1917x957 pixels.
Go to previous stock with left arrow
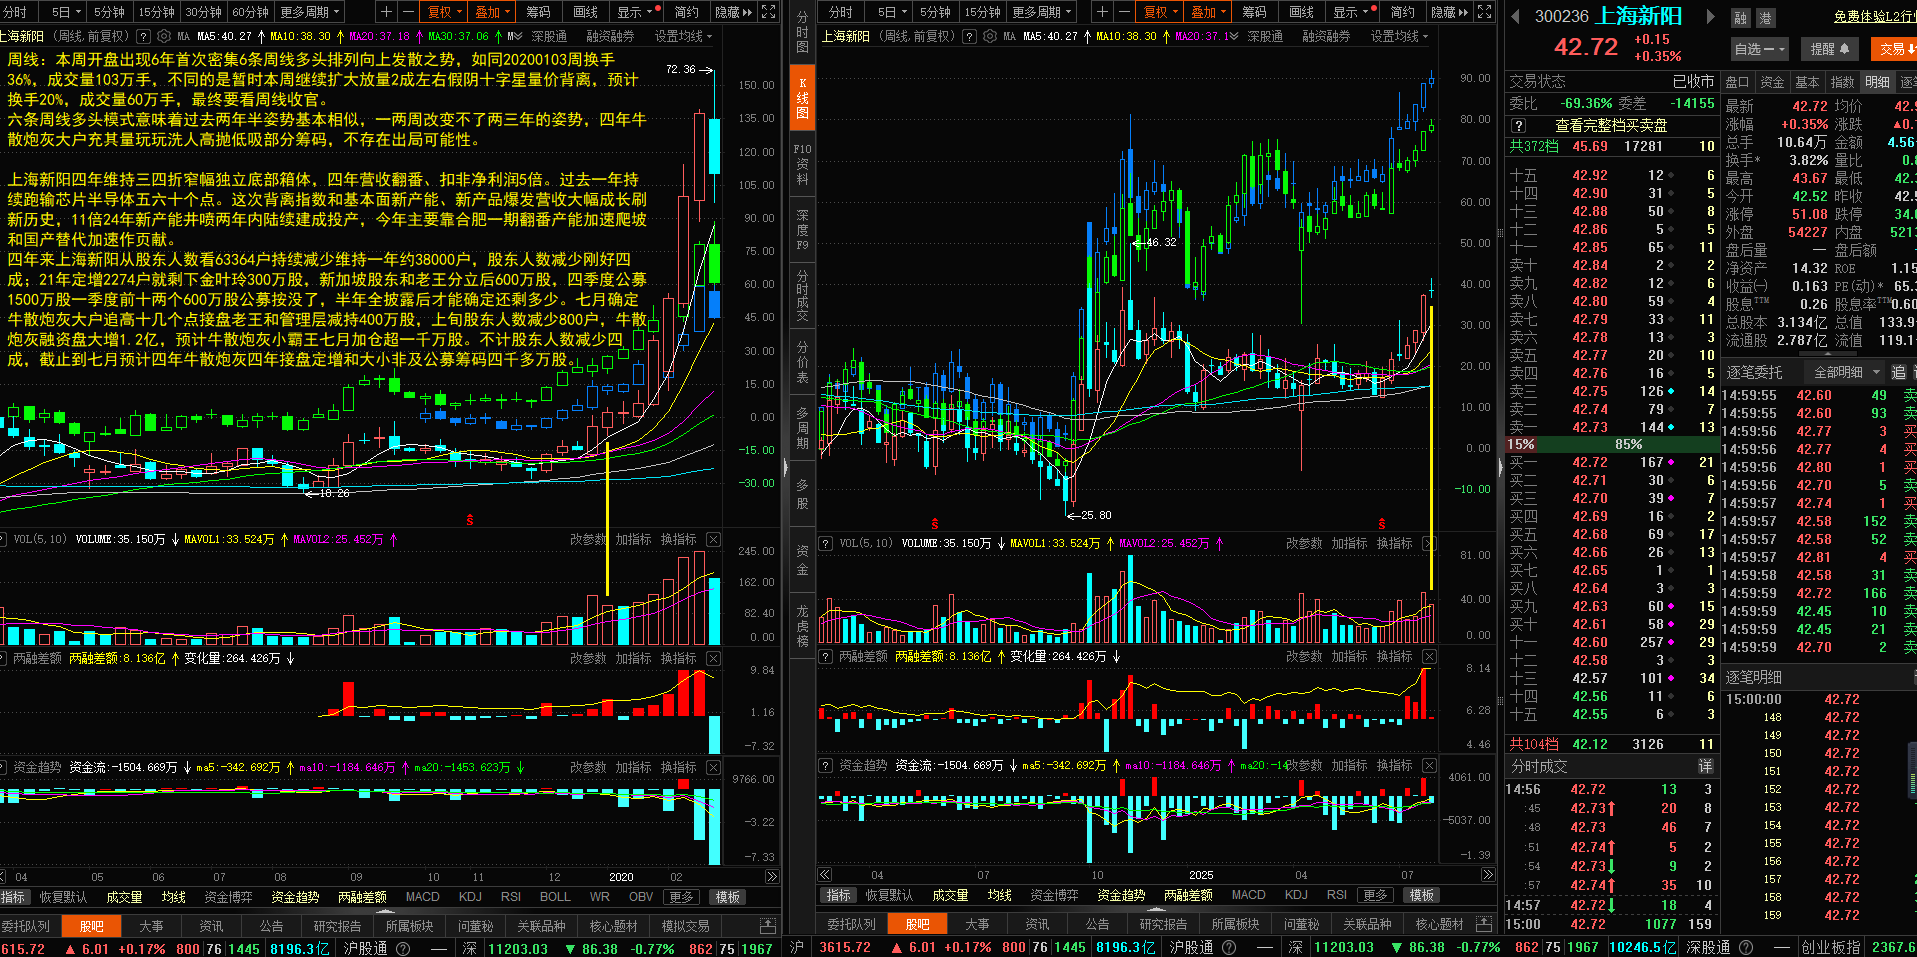pos(1515,17)
